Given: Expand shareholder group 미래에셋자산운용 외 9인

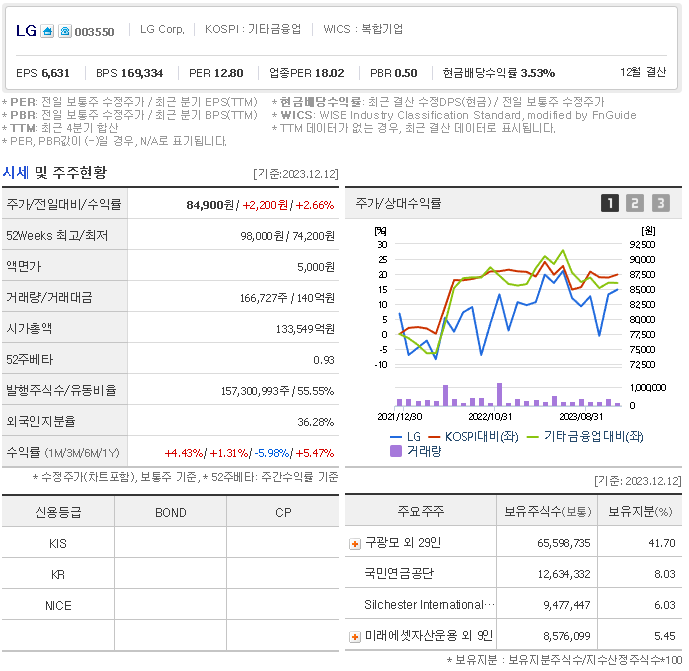Looking at the screenshot, I should point(355,636).
